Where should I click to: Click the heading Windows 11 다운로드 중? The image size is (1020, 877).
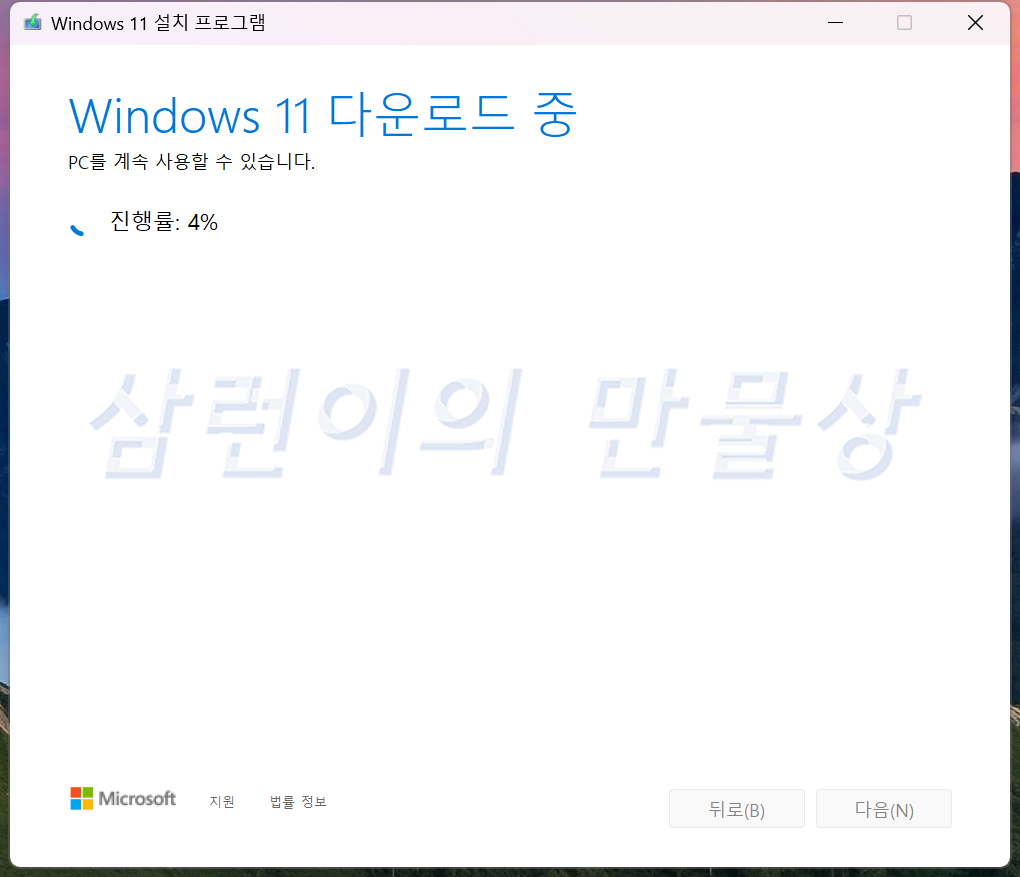pyautogui.click(x=323, y=115)
